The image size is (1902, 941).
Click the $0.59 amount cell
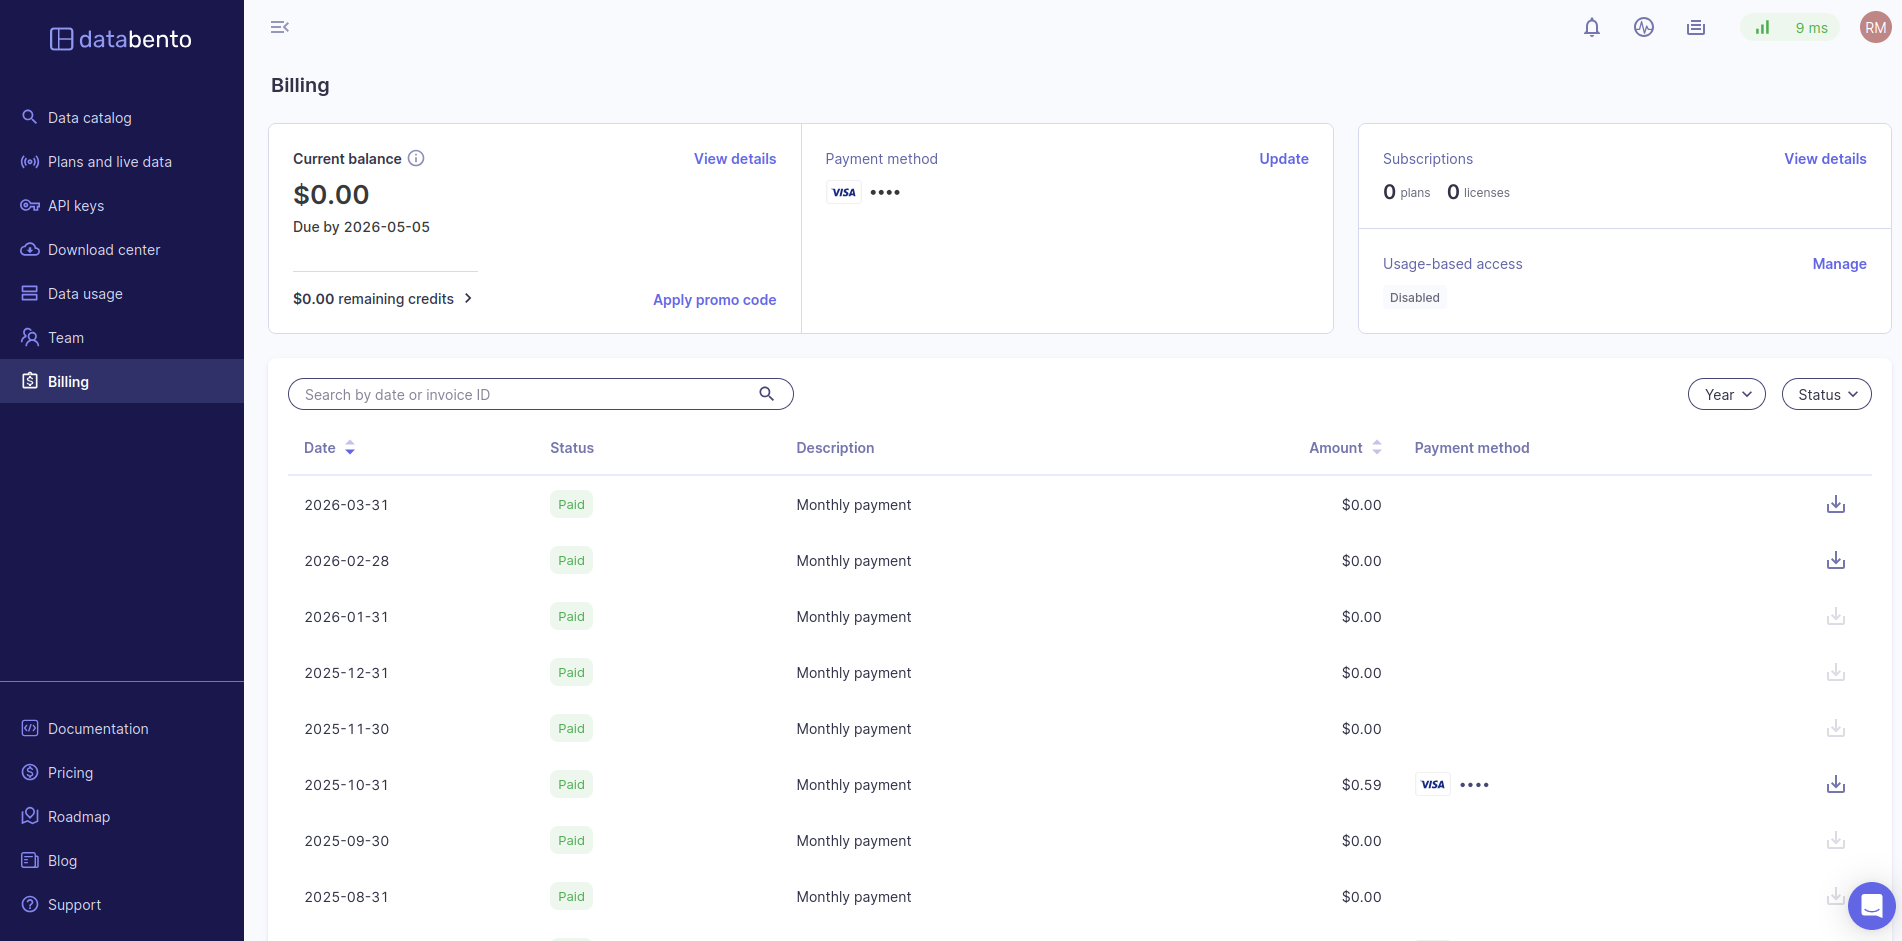pos(1361,785)
